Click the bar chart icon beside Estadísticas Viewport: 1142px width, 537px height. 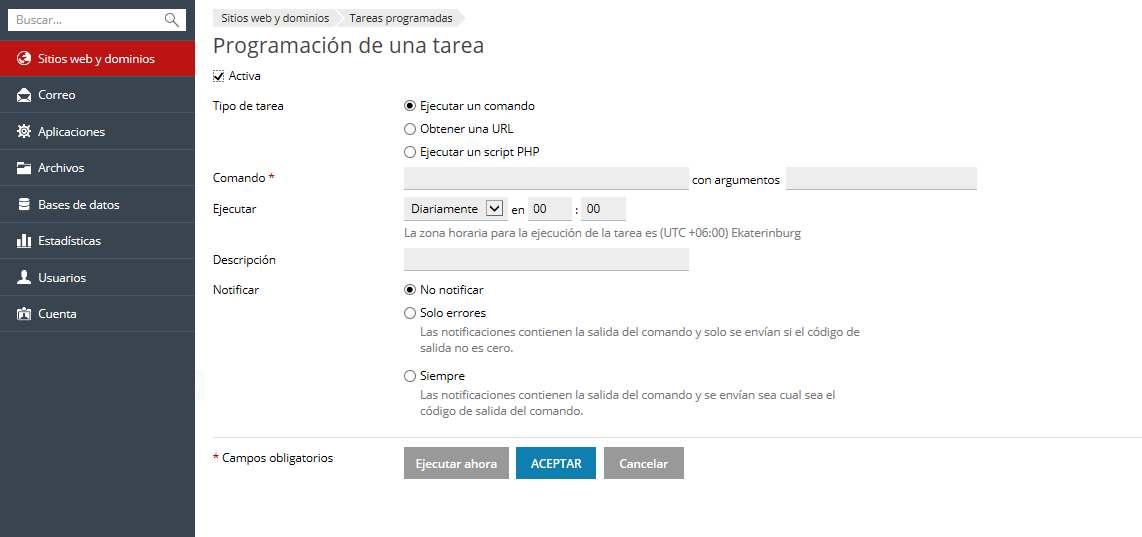click(24, 240)
